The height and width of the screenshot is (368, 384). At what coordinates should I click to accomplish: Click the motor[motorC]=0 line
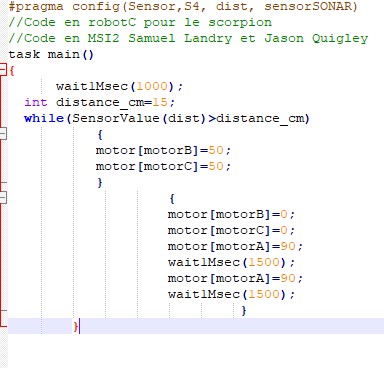tap(231, 230)
